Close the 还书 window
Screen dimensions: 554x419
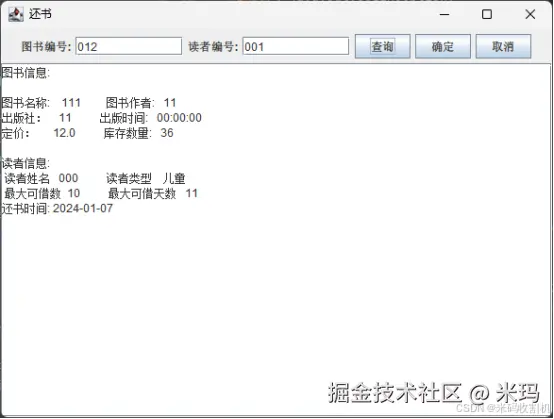530,14
